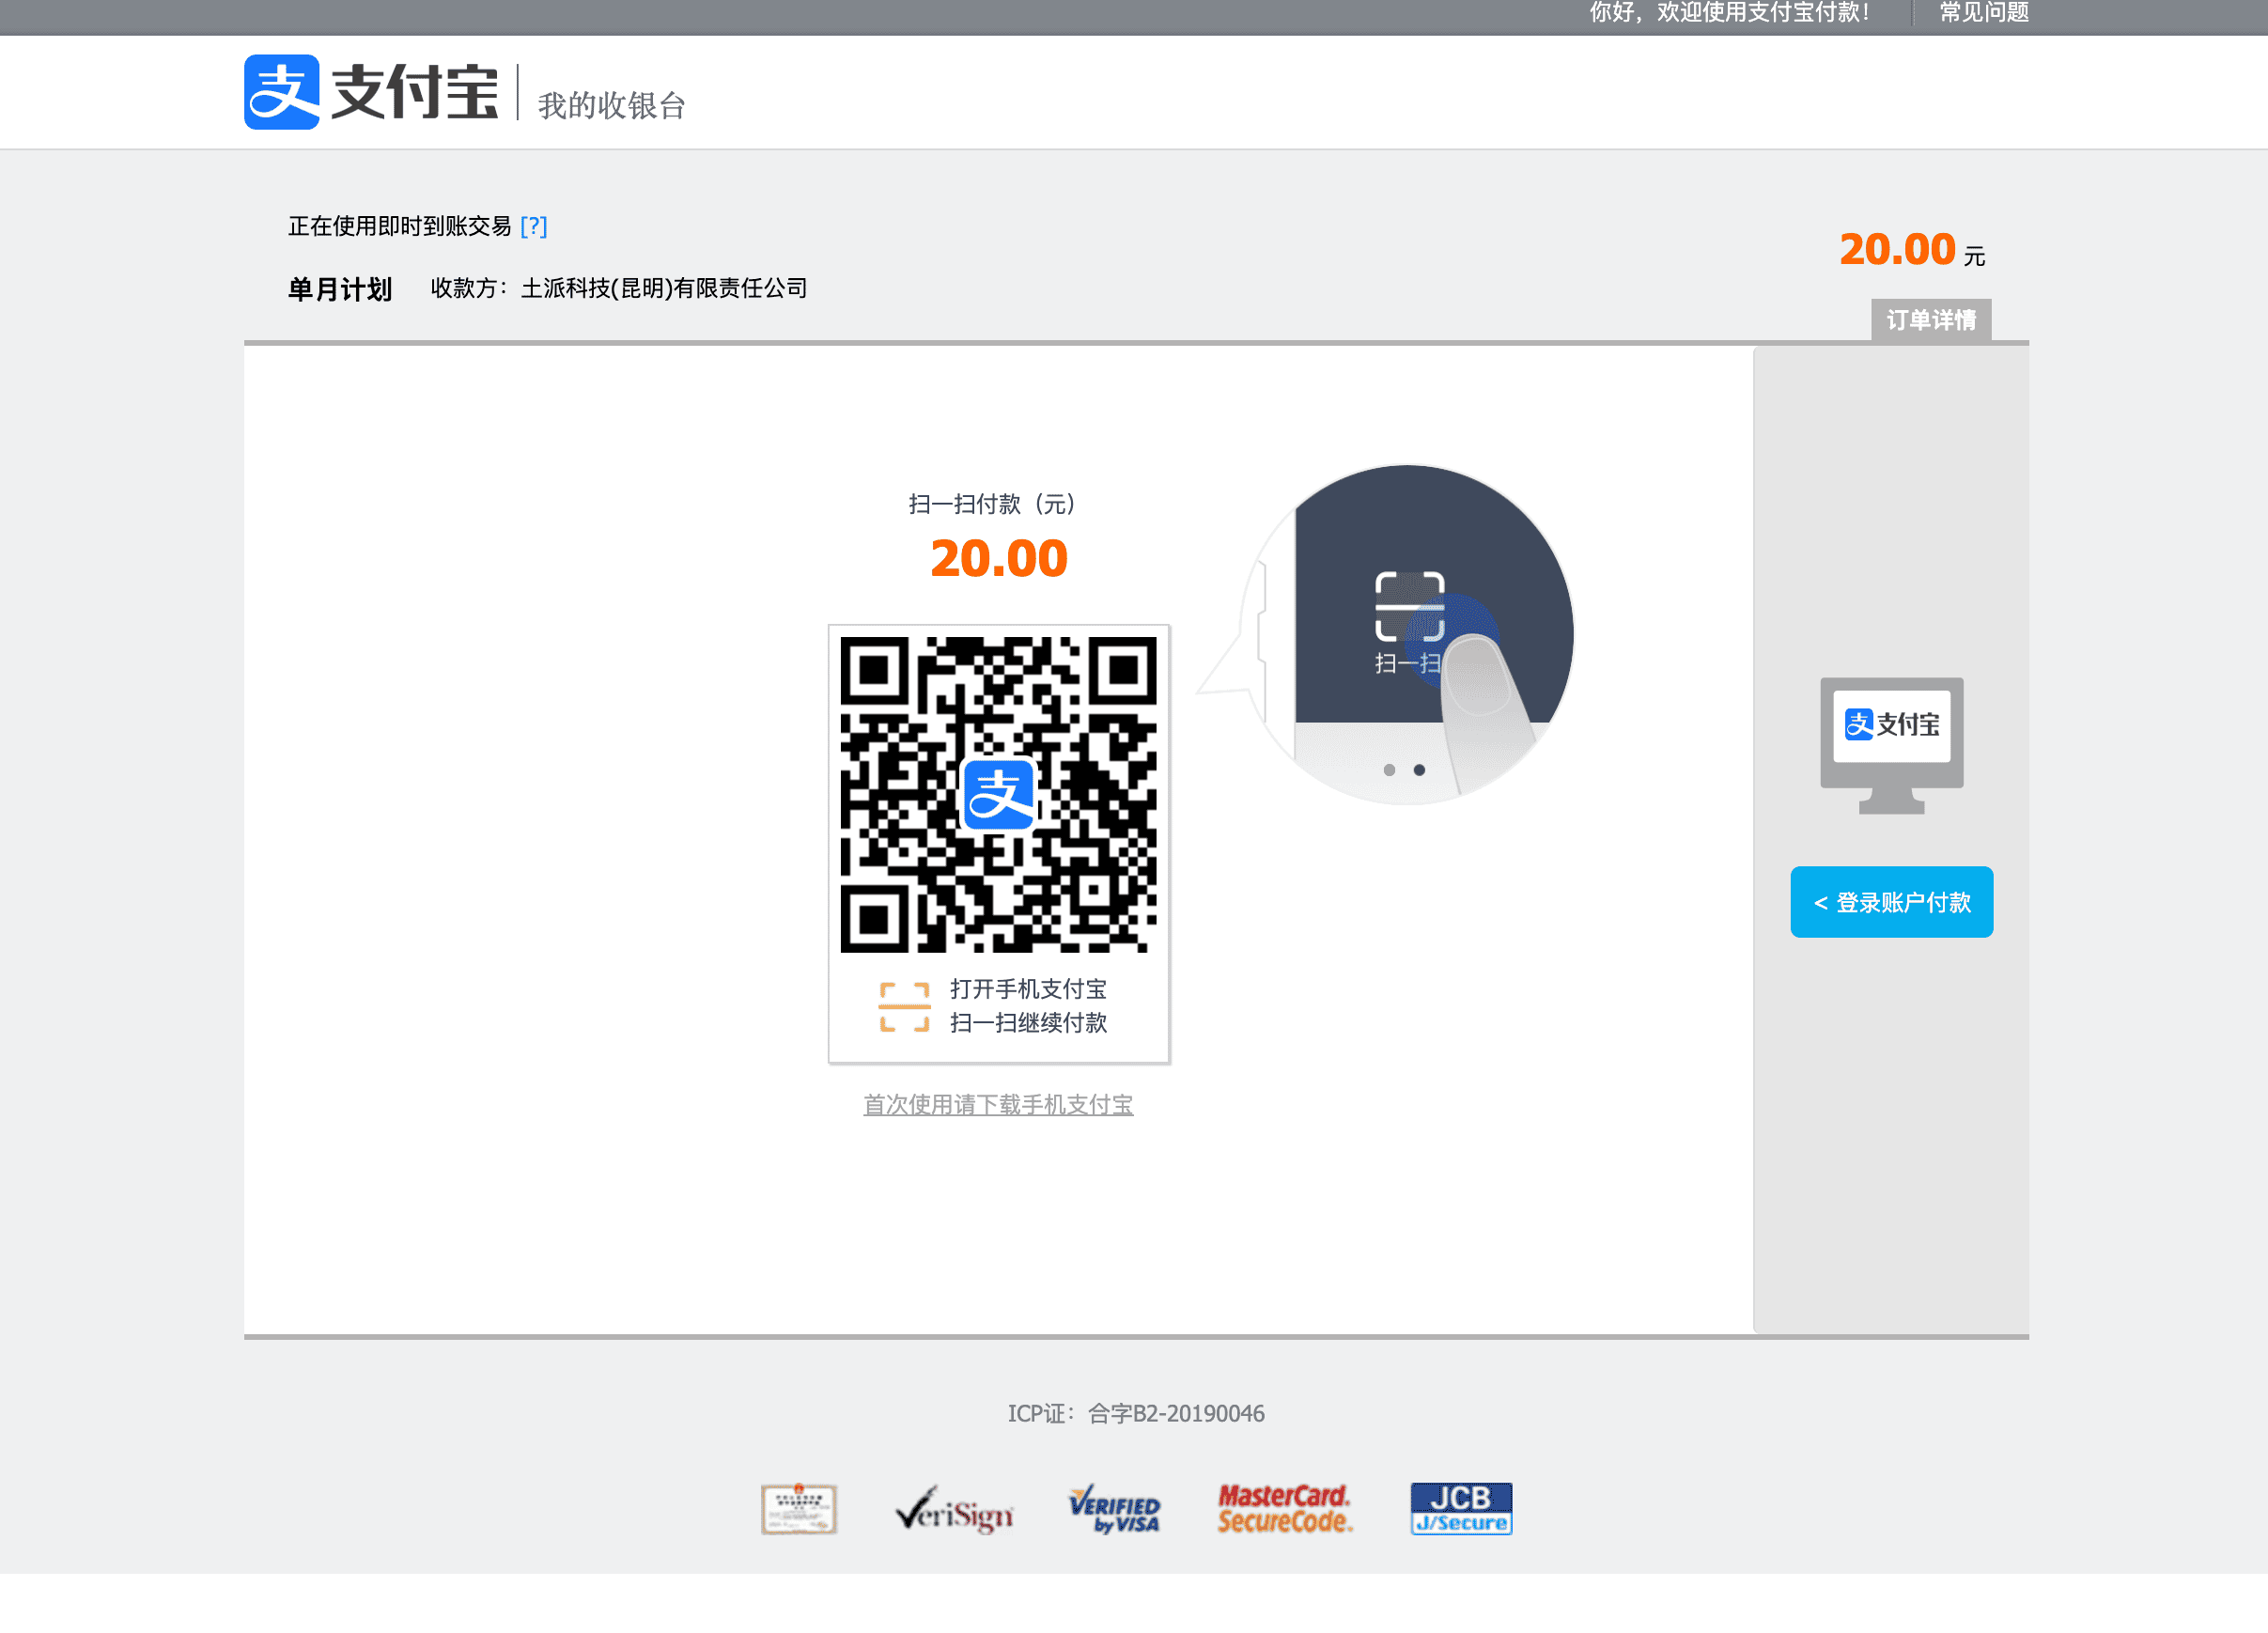Click the Alipay computer monitor icon
The width and height of the screenshot is (2268, 1633).
(x=1891, y=746)
